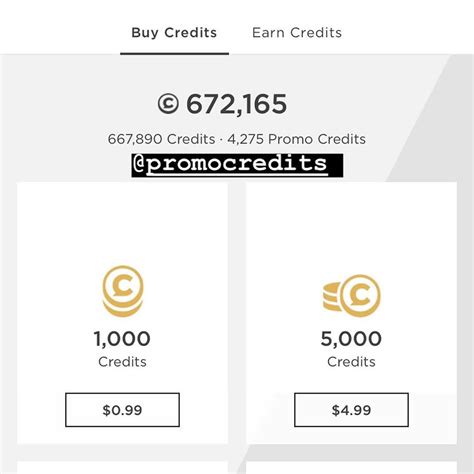This screenshot has width=474, height=474.
Task: Select the 5,000 Credits amount label
Action: point(351,339)
